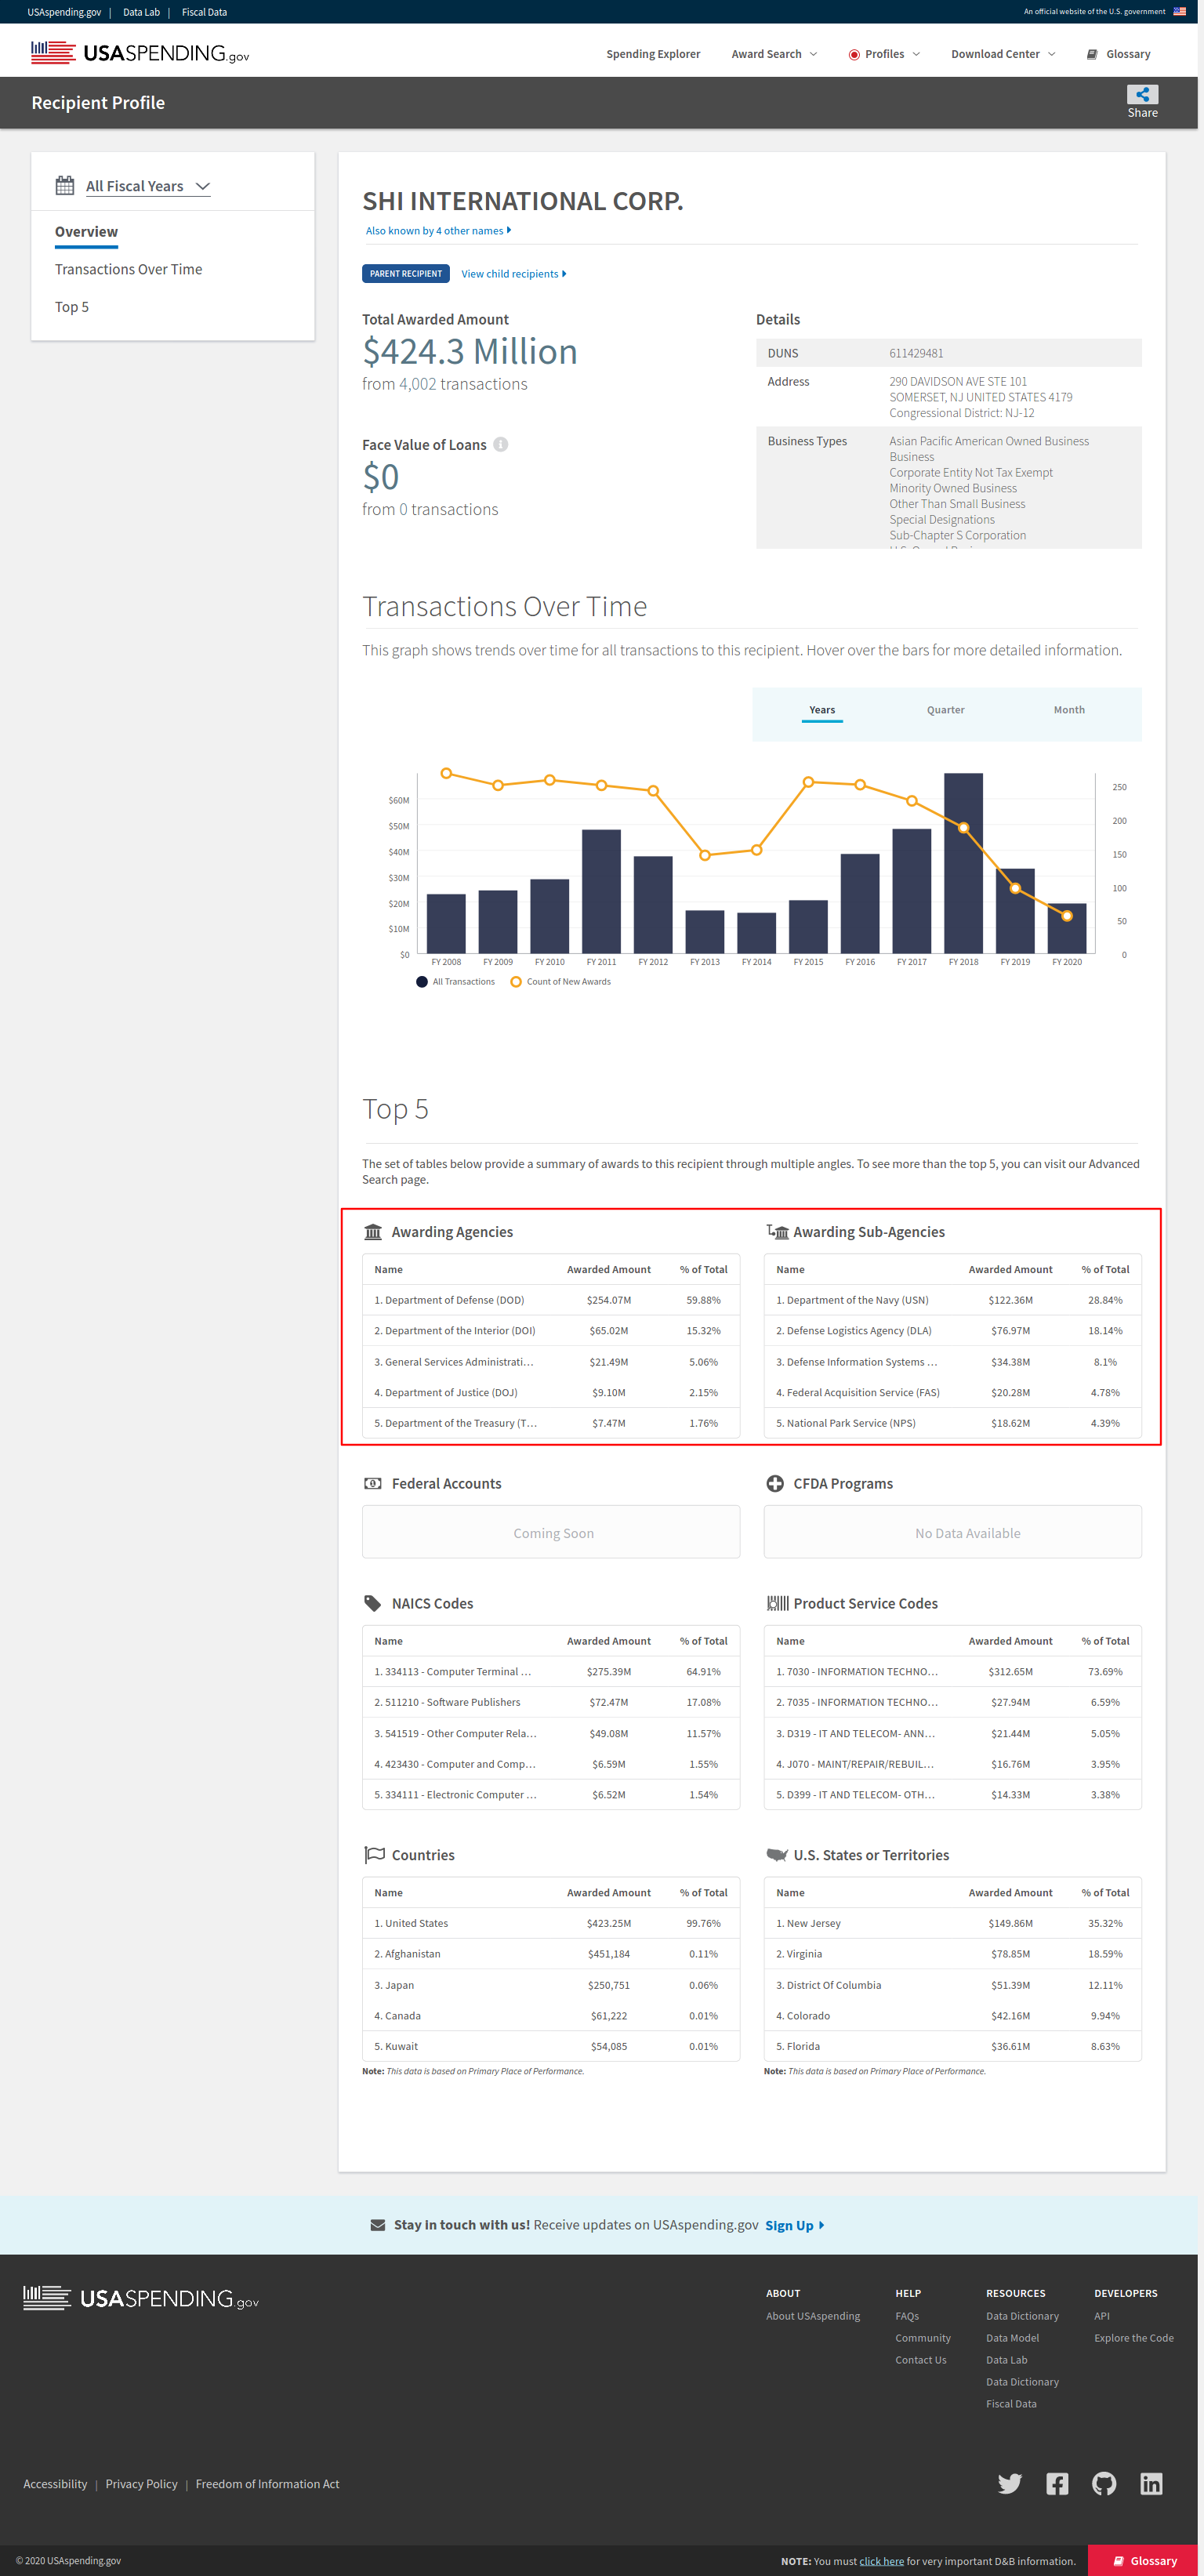This screenshot has width=1204, height=2576.
Task: Click the Glossary book icon in navigation
Action: point(1092,54)
